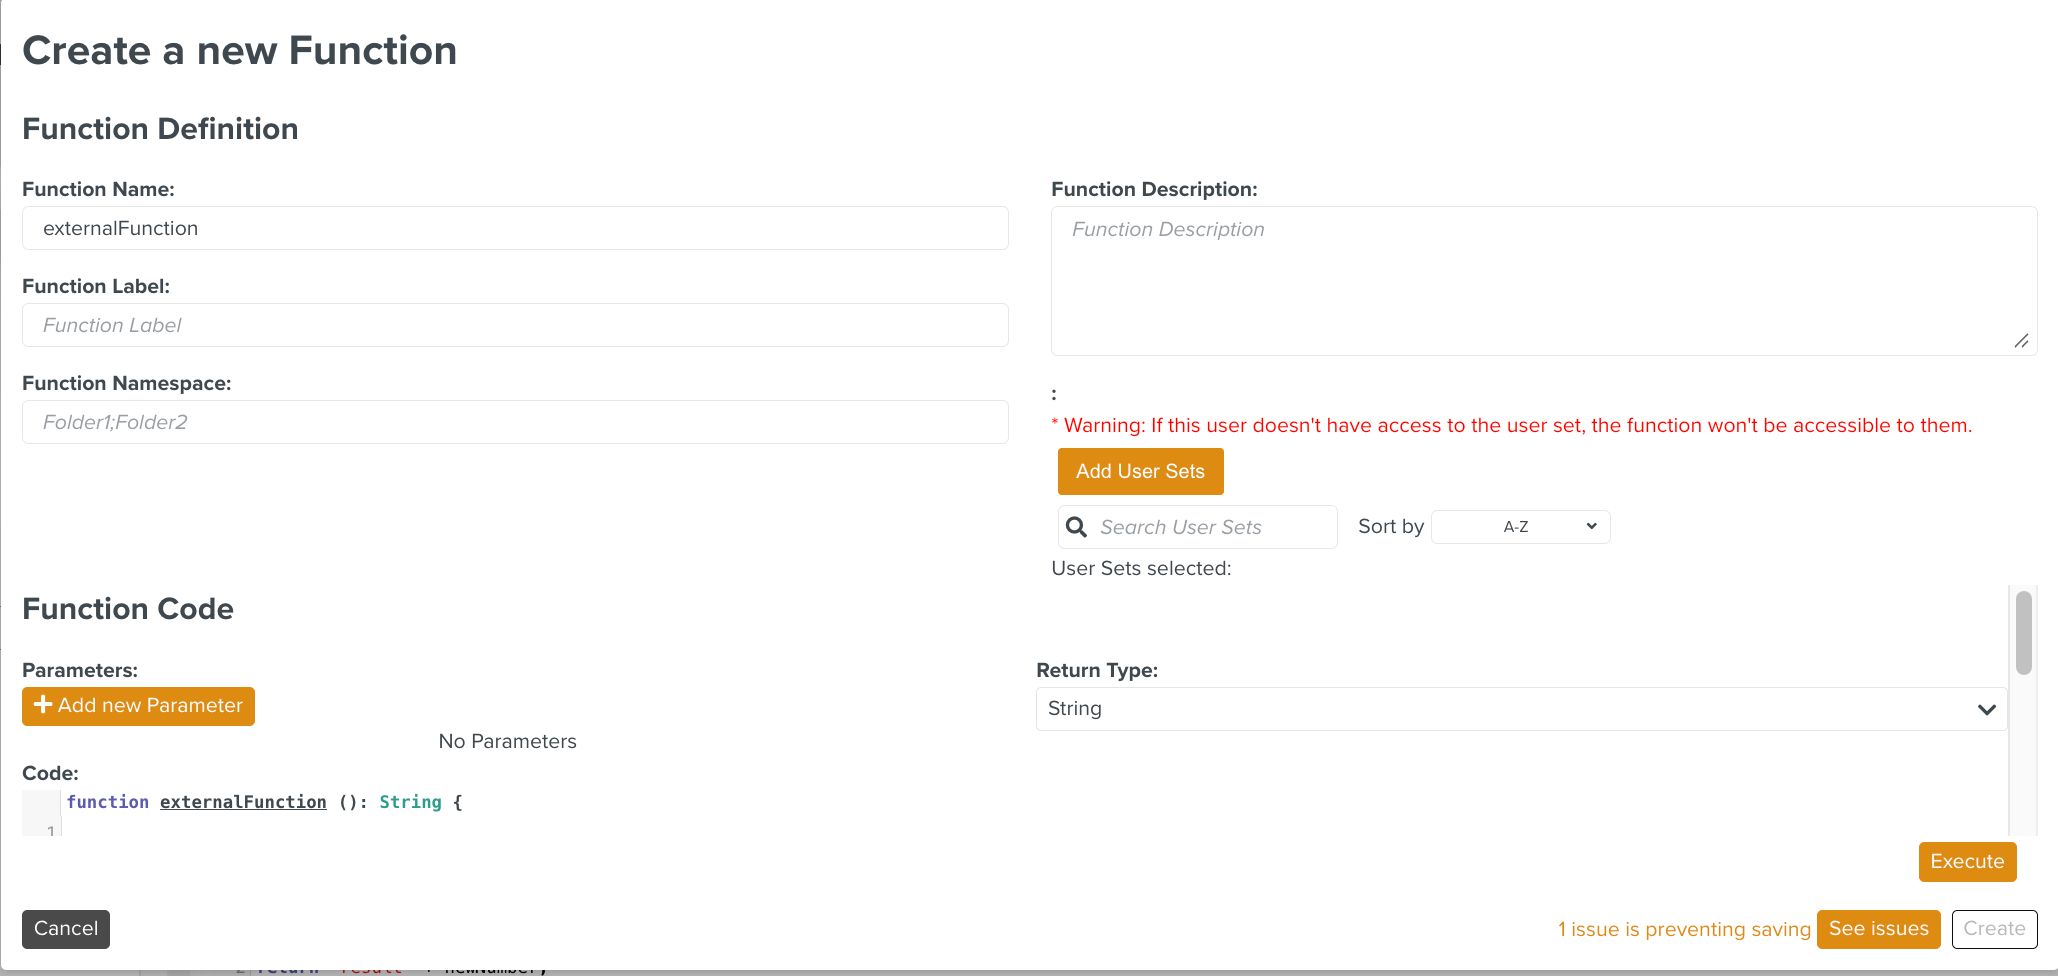Click the Create button
Screen dimensions: 2058x976
tap(1994, 929)
